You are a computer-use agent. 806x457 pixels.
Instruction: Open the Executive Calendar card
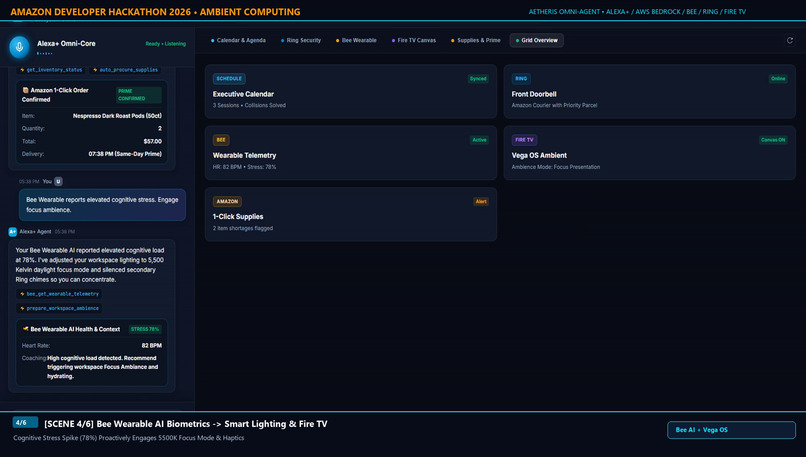click(x=351, y=92)
